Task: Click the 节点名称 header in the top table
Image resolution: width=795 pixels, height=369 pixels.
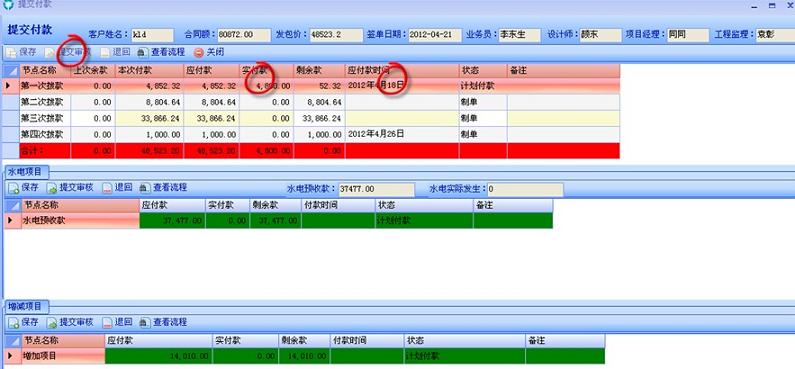Action: (45, 70)
